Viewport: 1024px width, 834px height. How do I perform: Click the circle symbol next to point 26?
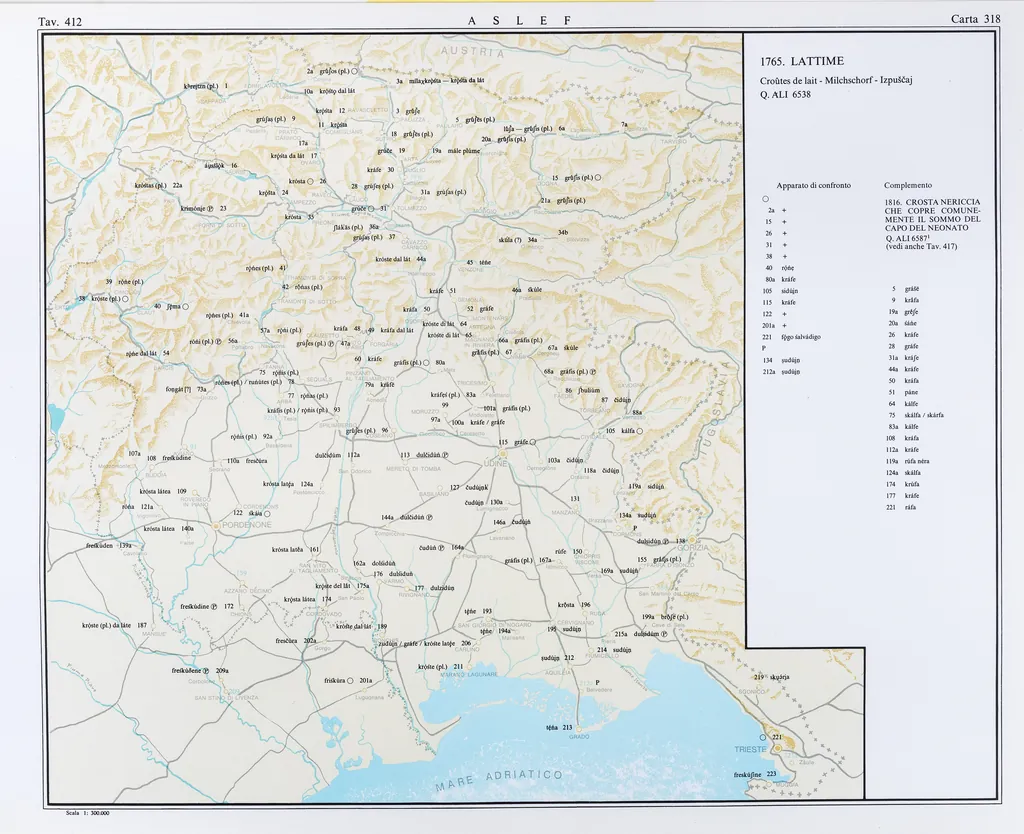pos(311,181)
